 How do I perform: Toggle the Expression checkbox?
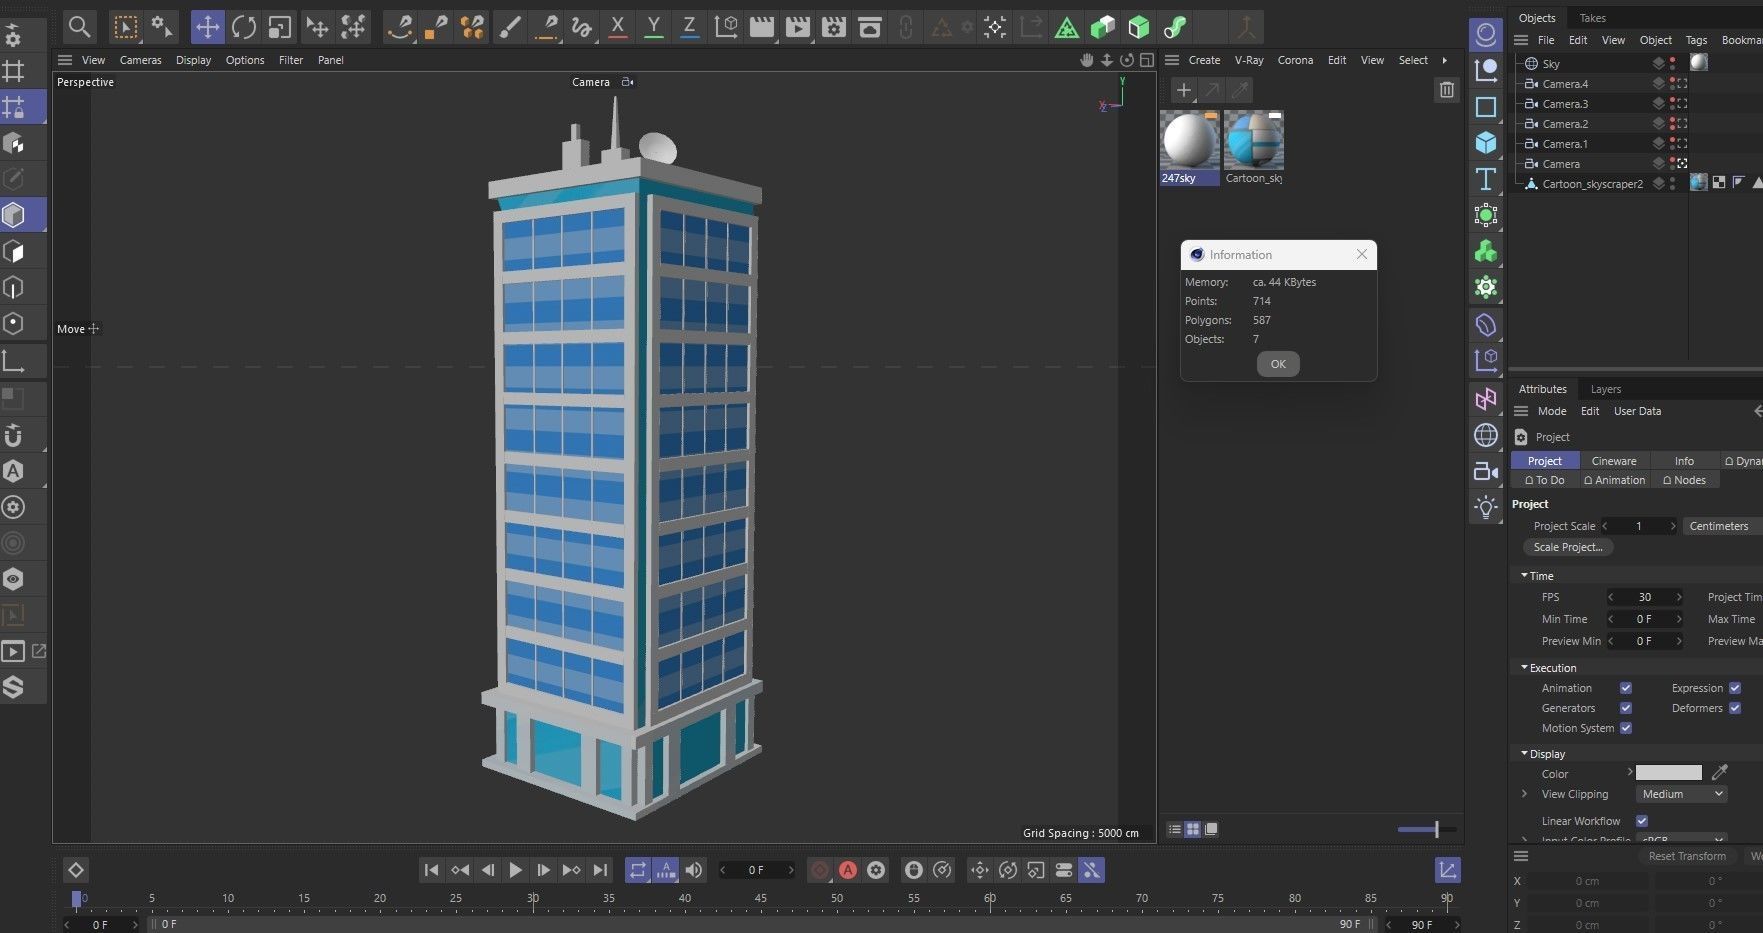[1735, 688]
